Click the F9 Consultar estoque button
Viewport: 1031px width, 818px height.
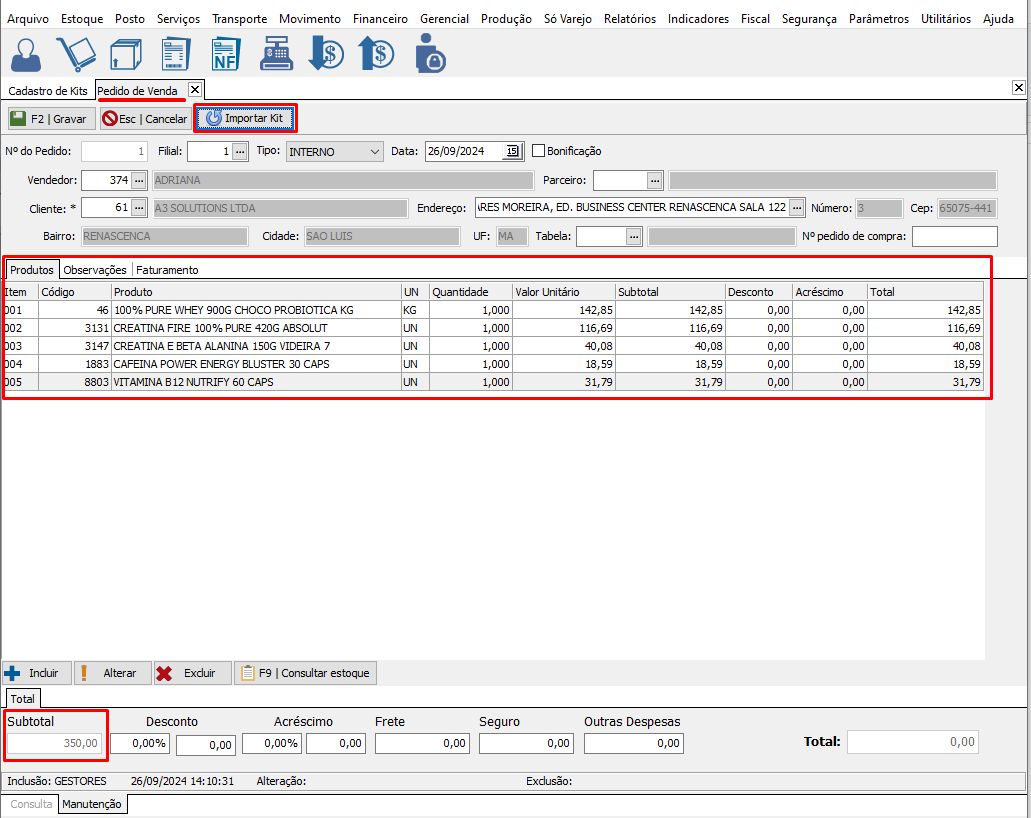(x=306, y=673)
